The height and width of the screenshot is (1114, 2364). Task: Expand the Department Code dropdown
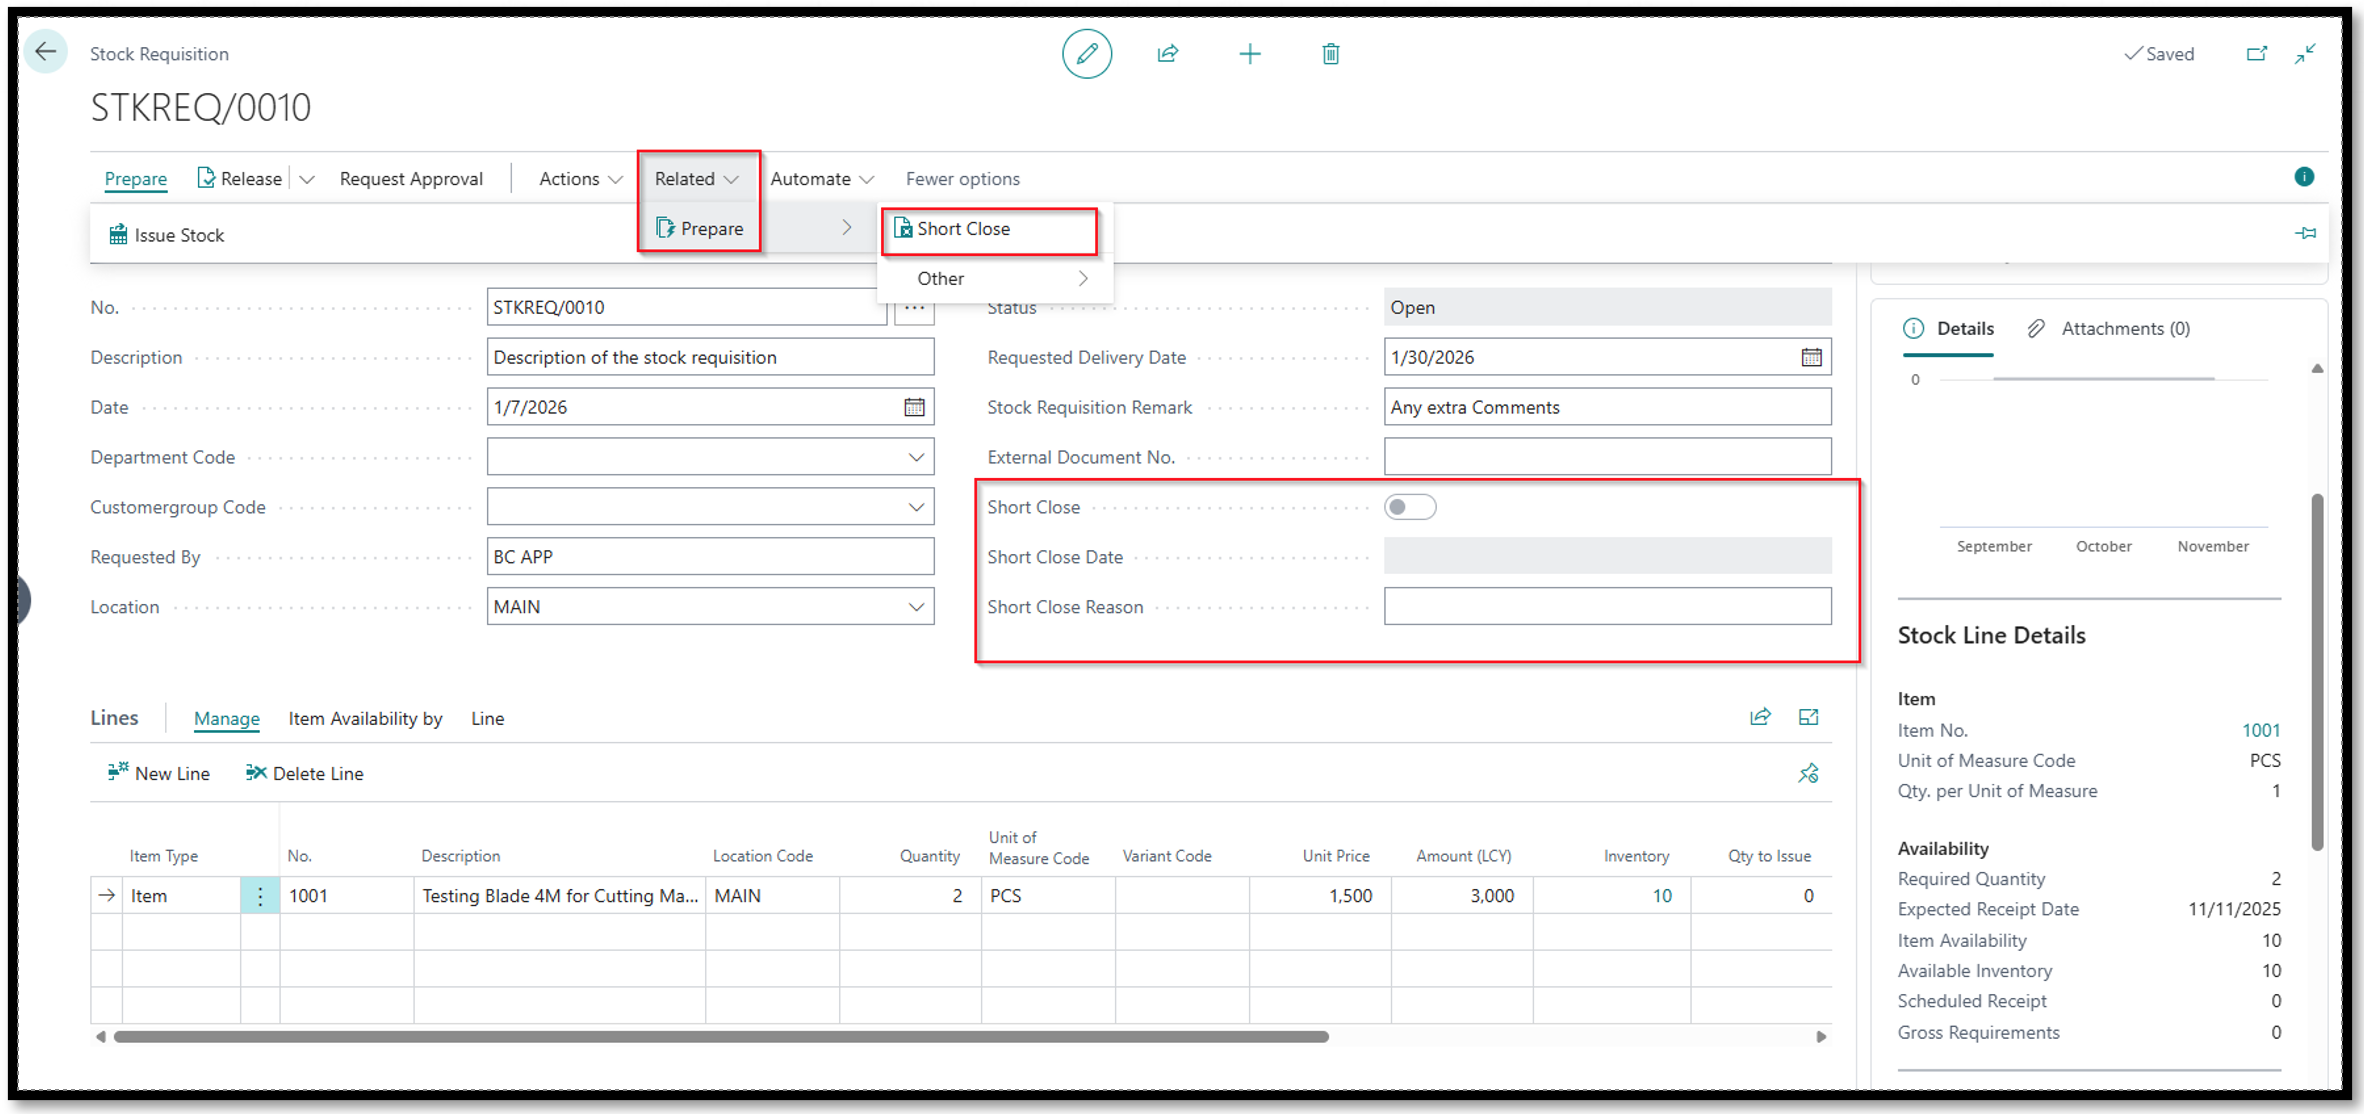pyautogui.click(x=915, y=457)
